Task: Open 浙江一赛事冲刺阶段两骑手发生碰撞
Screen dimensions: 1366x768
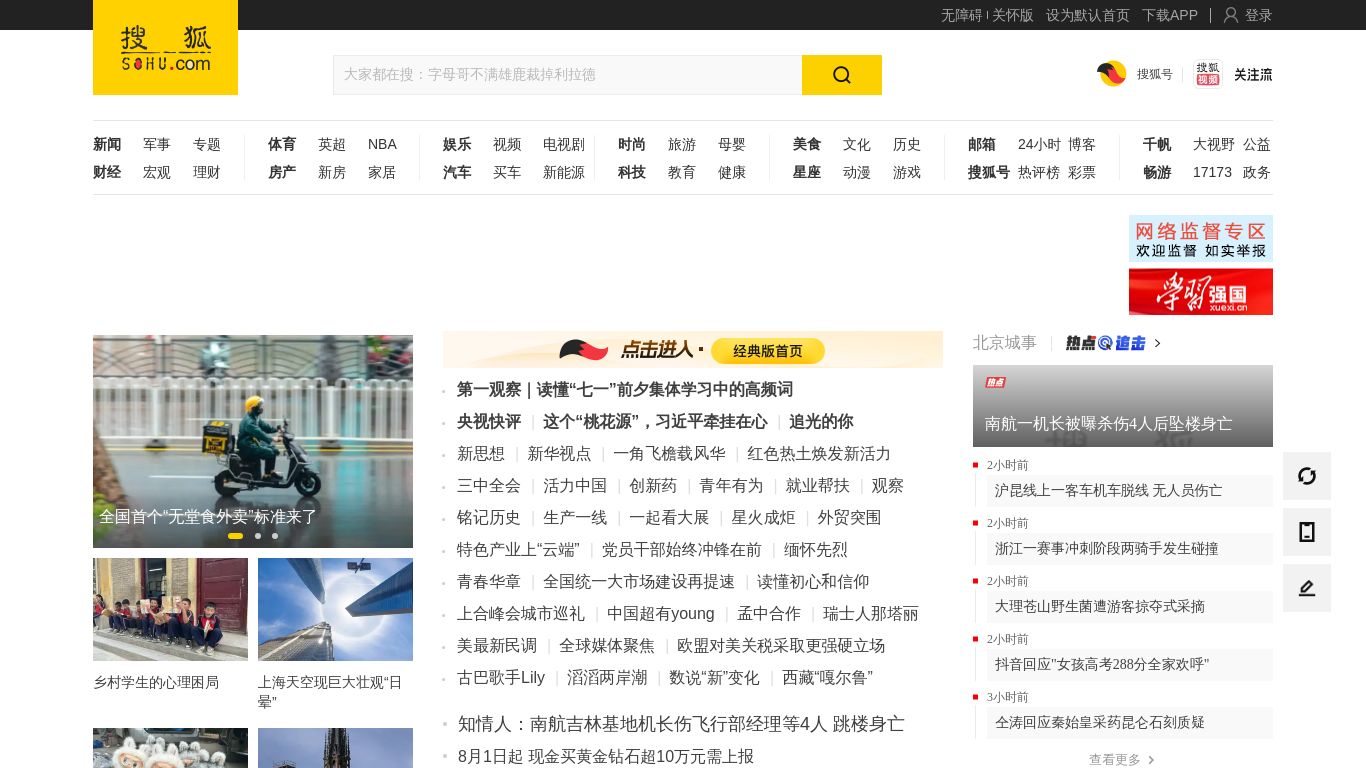Action: (x=1130, y=548)
